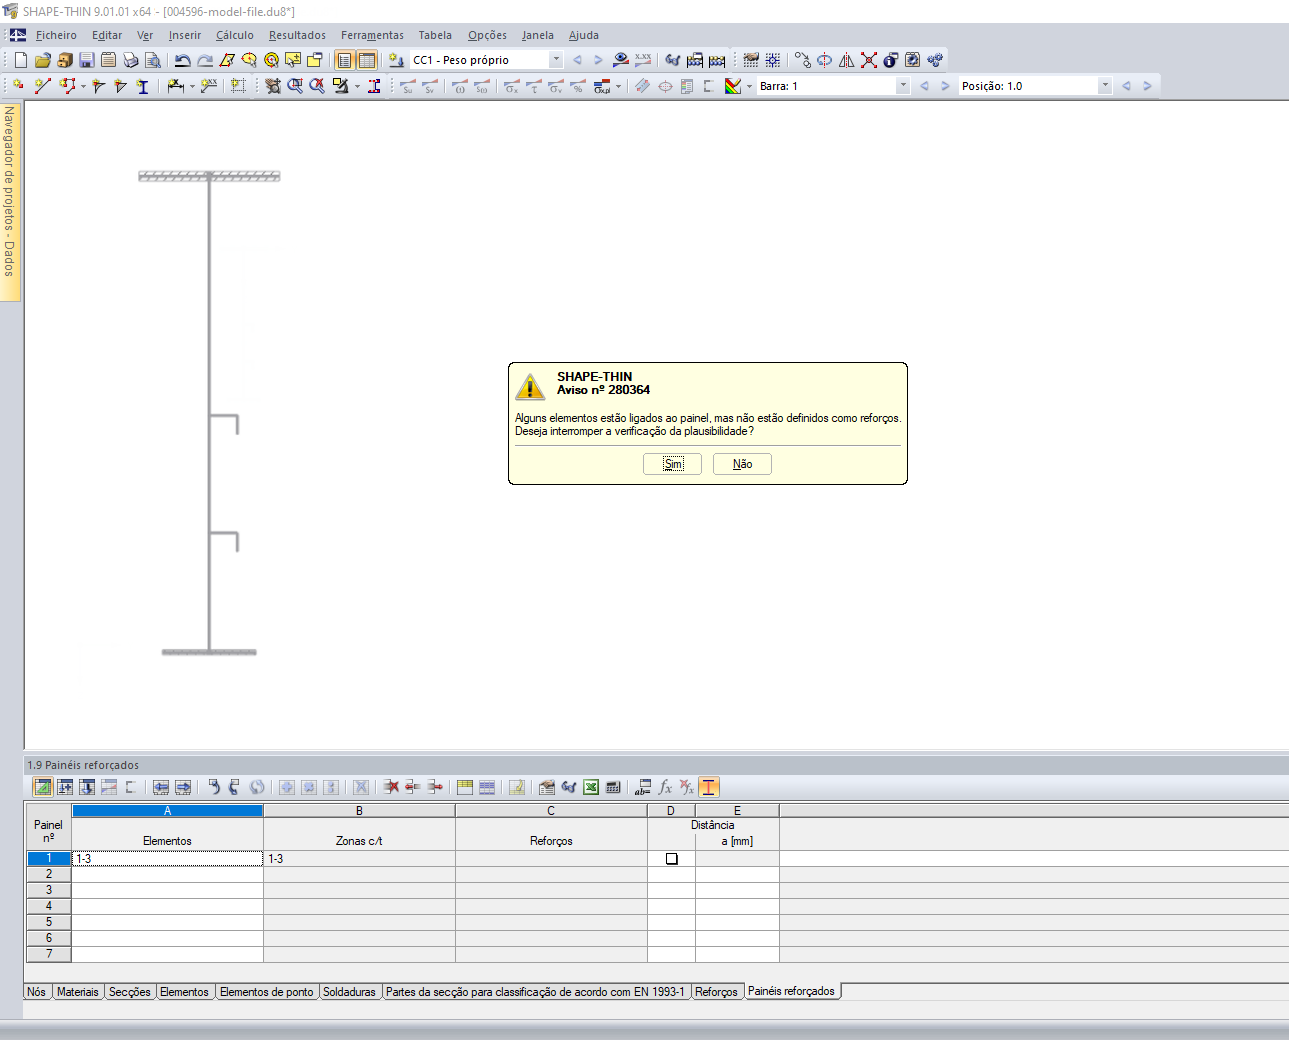Switch to the Elementos de ponto tab
This screenshot has width=1289, height=1040.
point(267,992)
